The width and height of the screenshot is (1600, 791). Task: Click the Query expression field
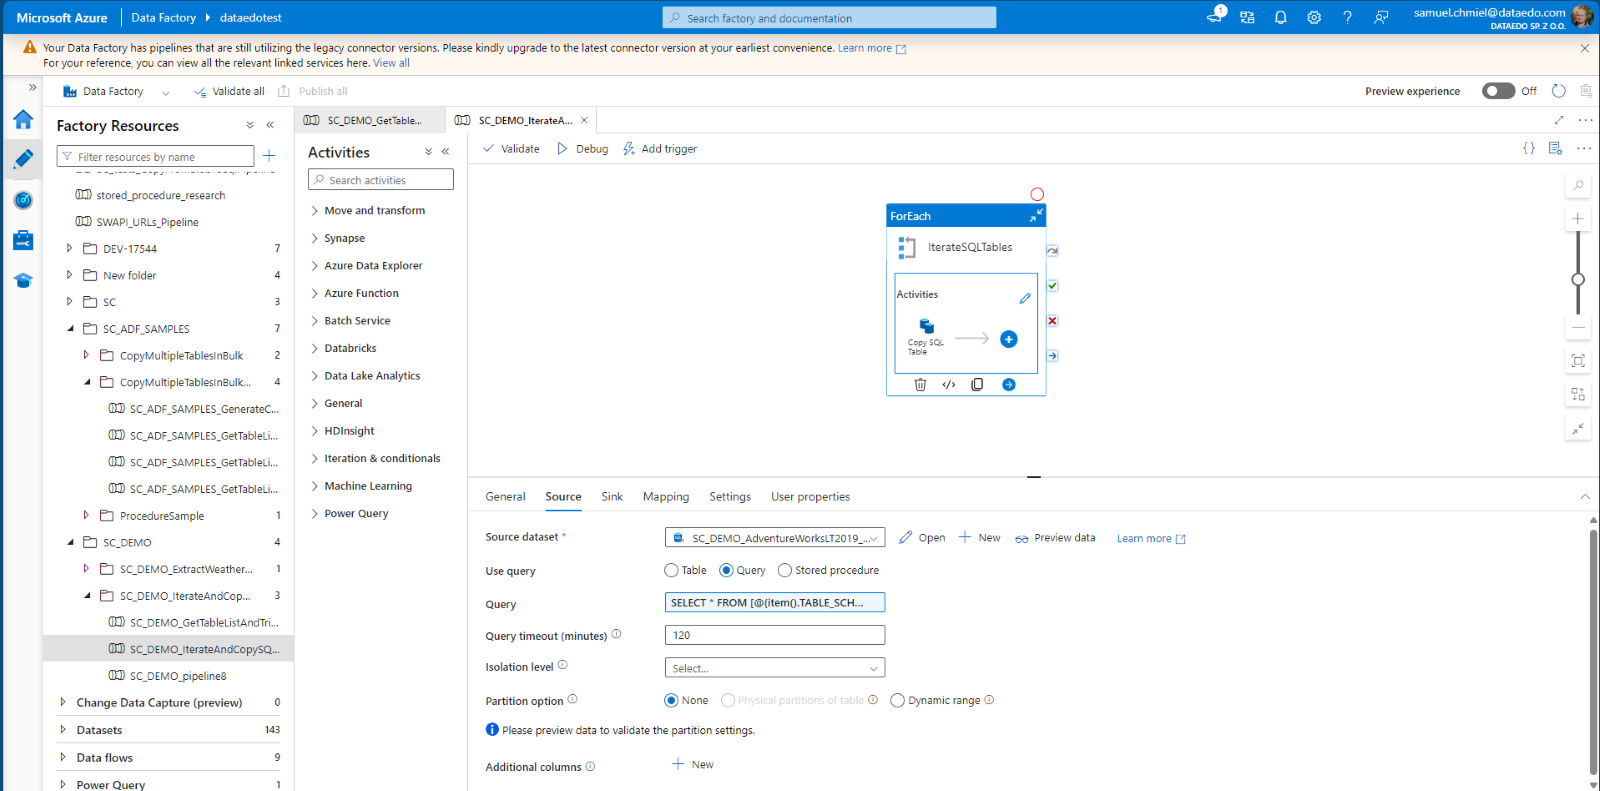[x=775, y=603]
